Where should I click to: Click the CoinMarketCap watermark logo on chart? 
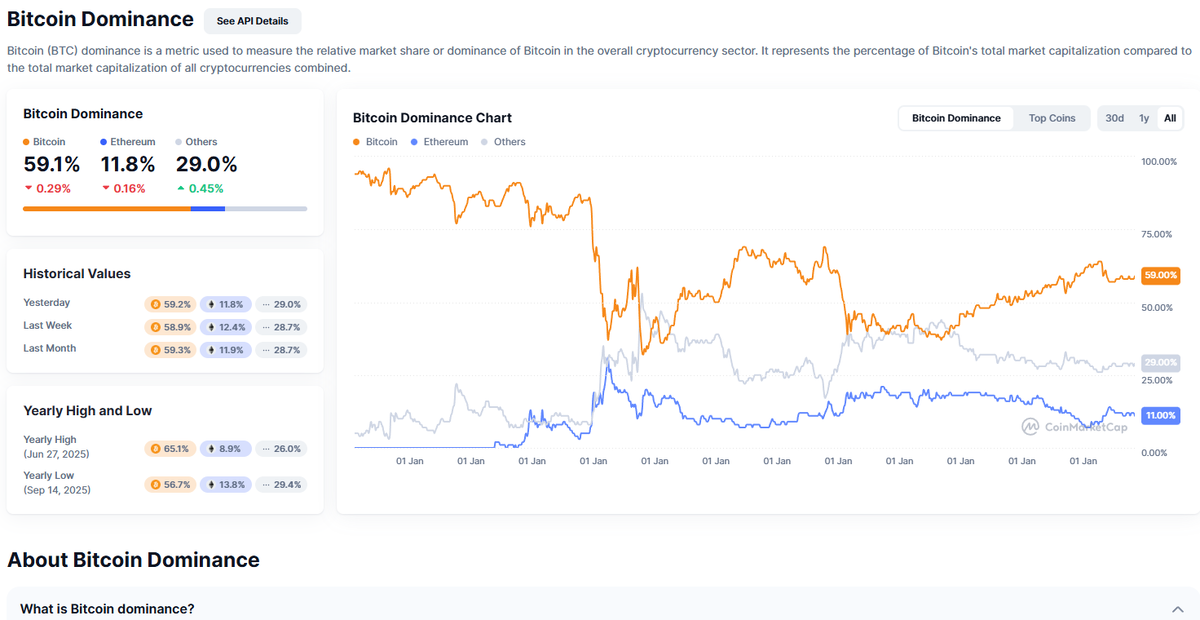coord(1031,427)
